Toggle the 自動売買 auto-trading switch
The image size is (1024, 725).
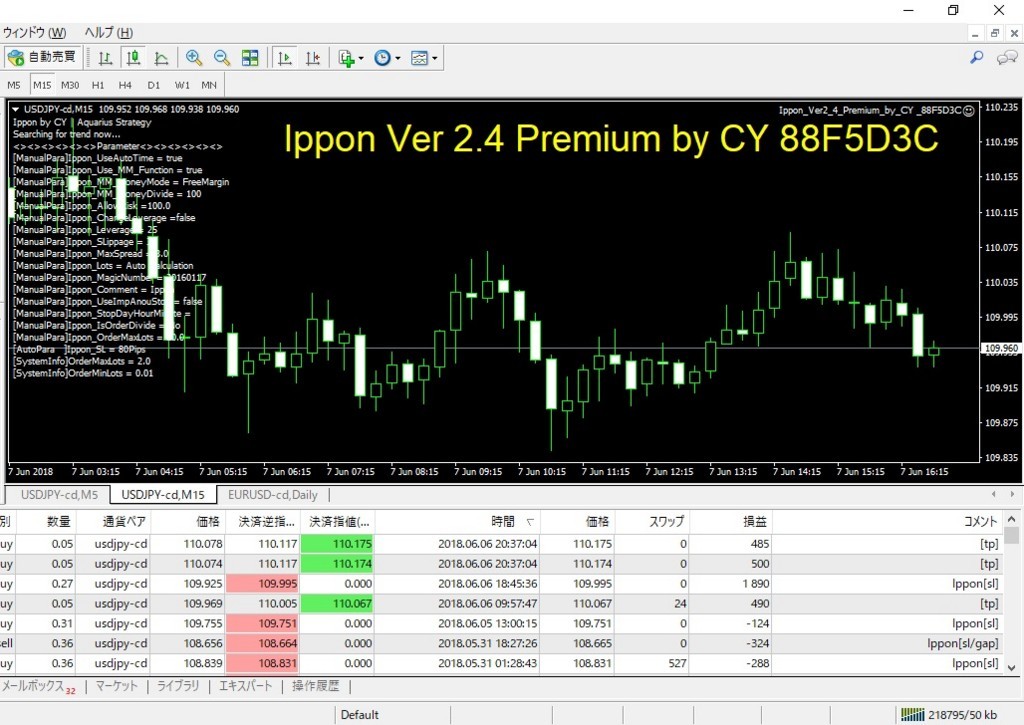click(x=42, y=57)
